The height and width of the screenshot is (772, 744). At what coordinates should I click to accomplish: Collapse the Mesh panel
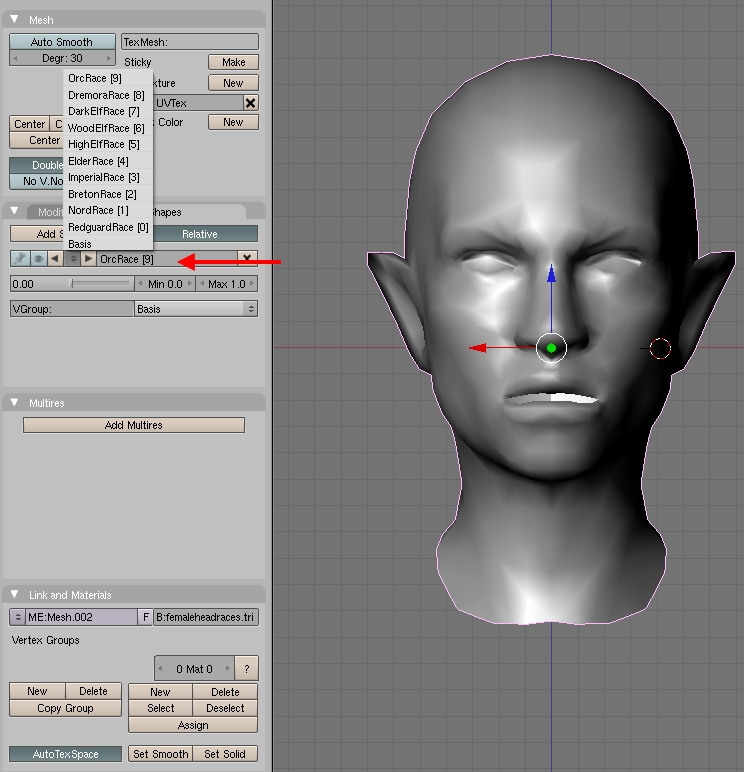tap(15, 20)
